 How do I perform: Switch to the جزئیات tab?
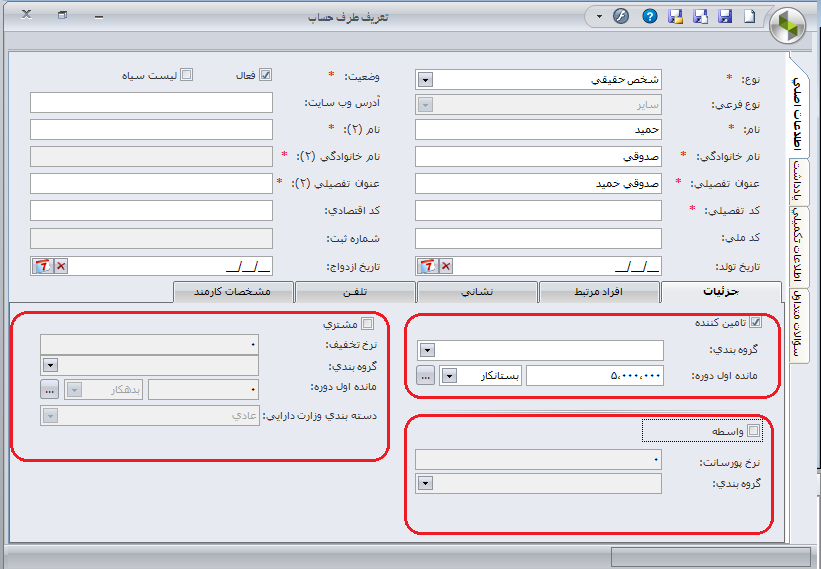point(721,292)
